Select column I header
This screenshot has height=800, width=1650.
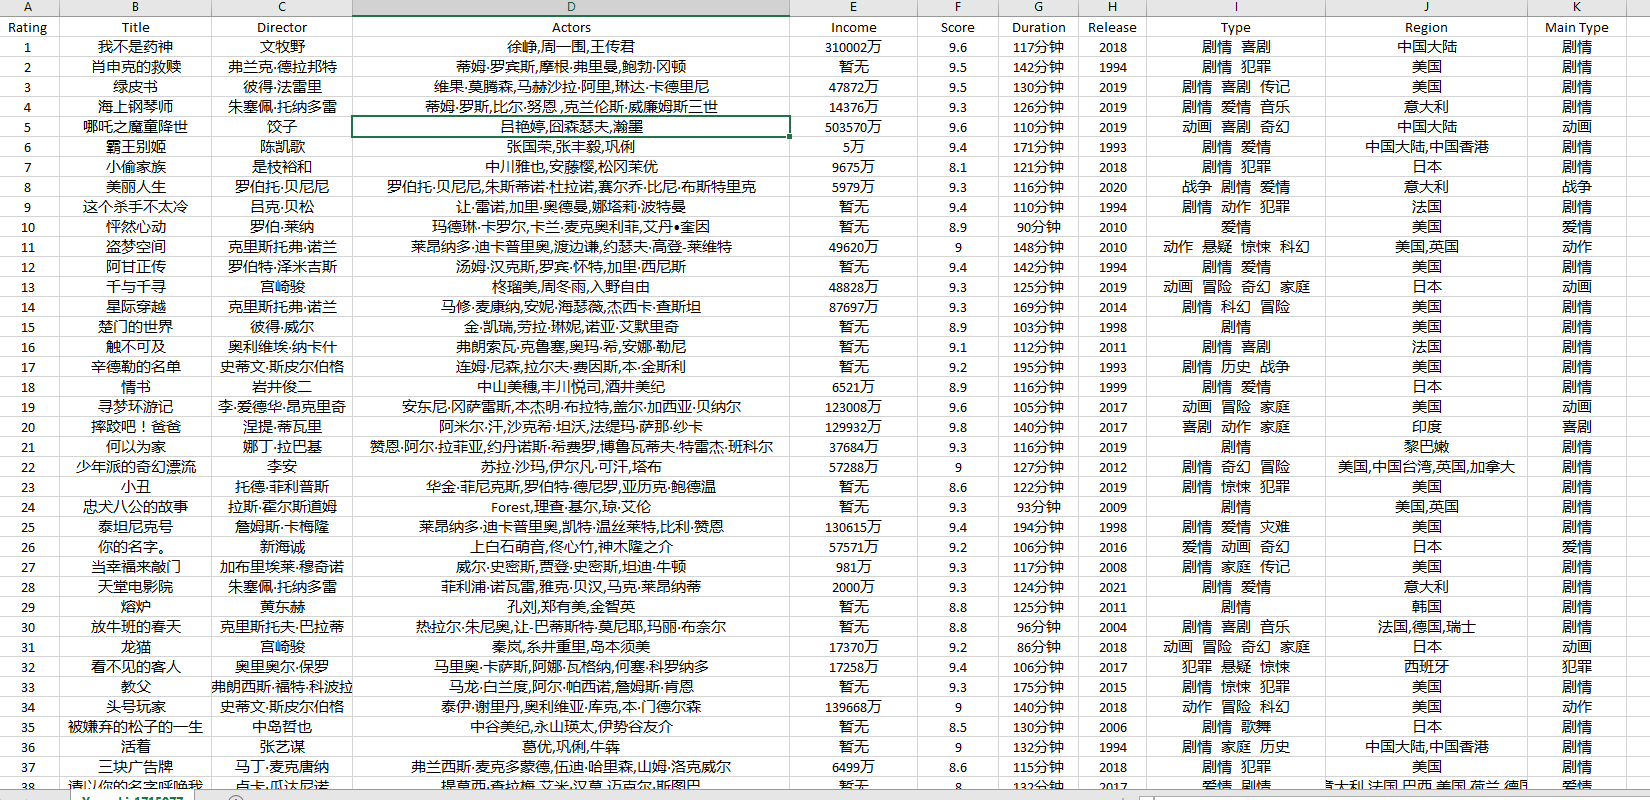[1236, 7]
